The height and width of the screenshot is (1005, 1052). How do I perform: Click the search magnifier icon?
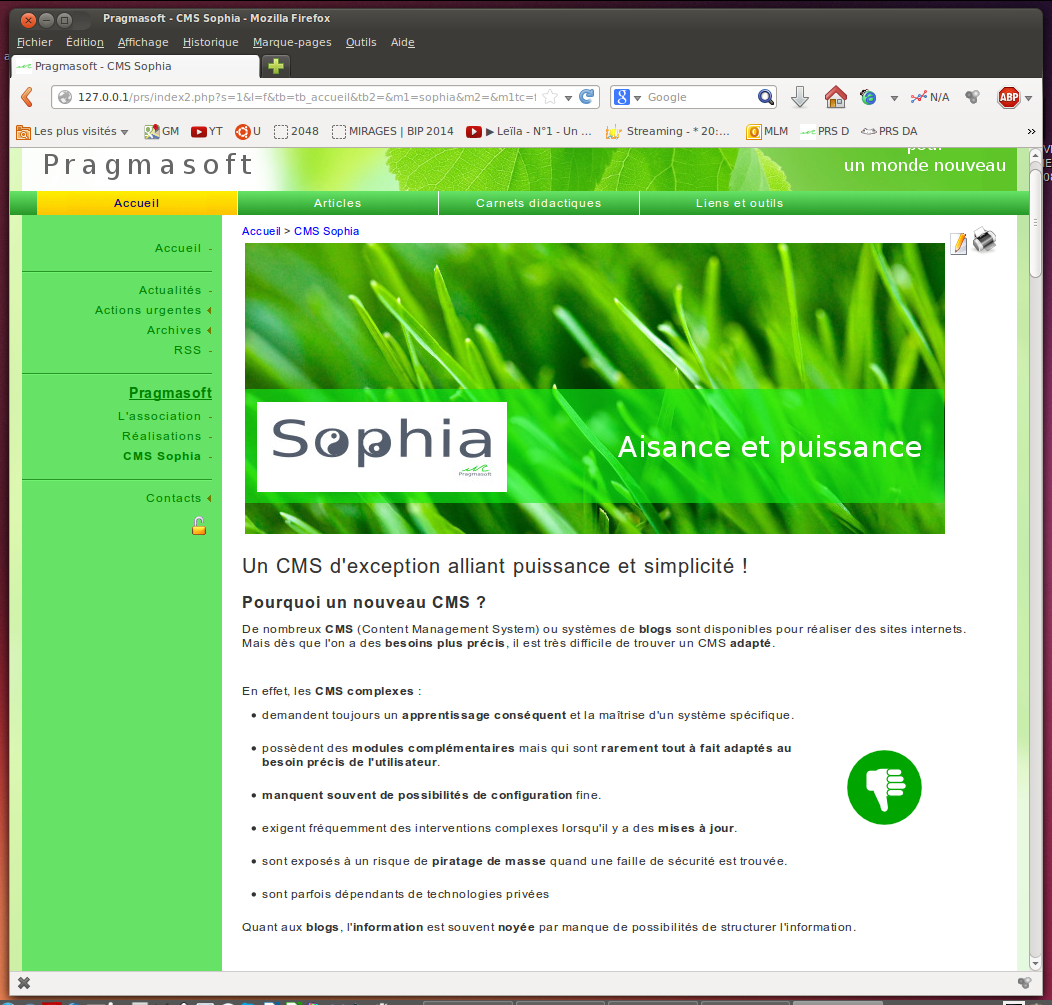click(766, 97)
